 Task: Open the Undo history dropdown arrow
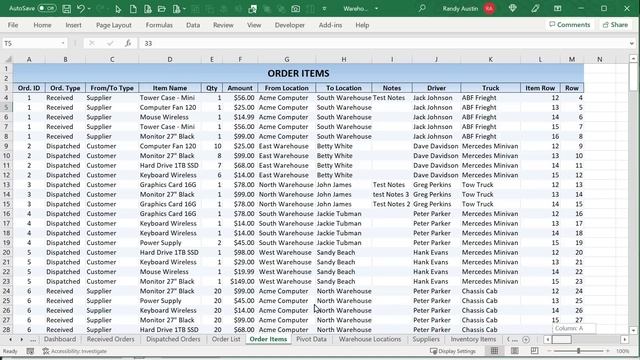tap(89, 9)
